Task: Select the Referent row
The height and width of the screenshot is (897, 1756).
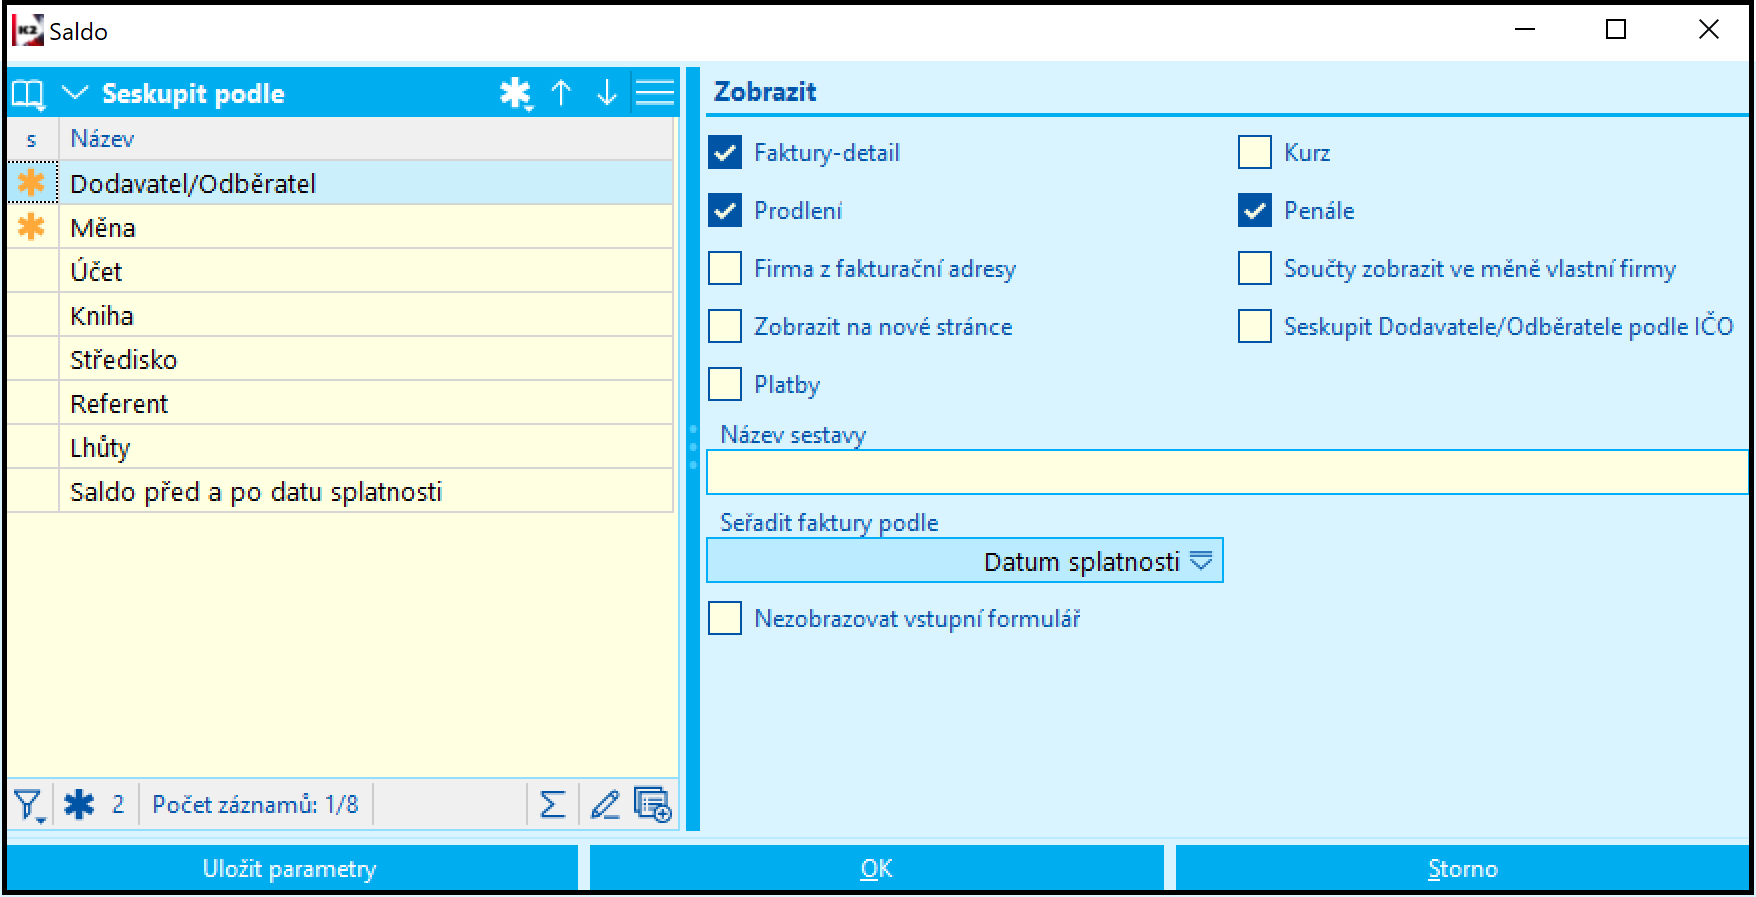Action: click(x=340, y=403)
